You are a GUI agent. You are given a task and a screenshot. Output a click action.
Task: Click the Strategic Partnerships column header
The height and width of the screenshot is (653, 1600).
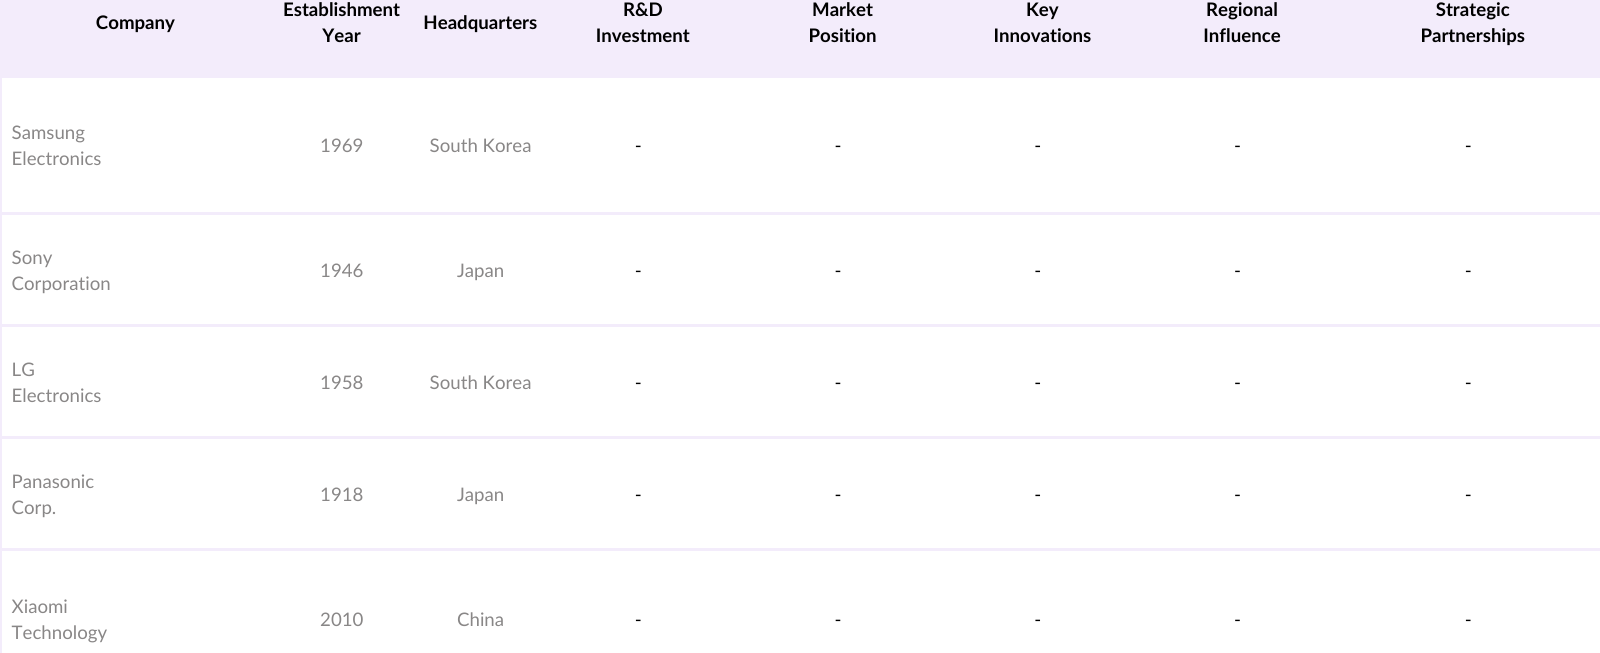click(1472, 23)
